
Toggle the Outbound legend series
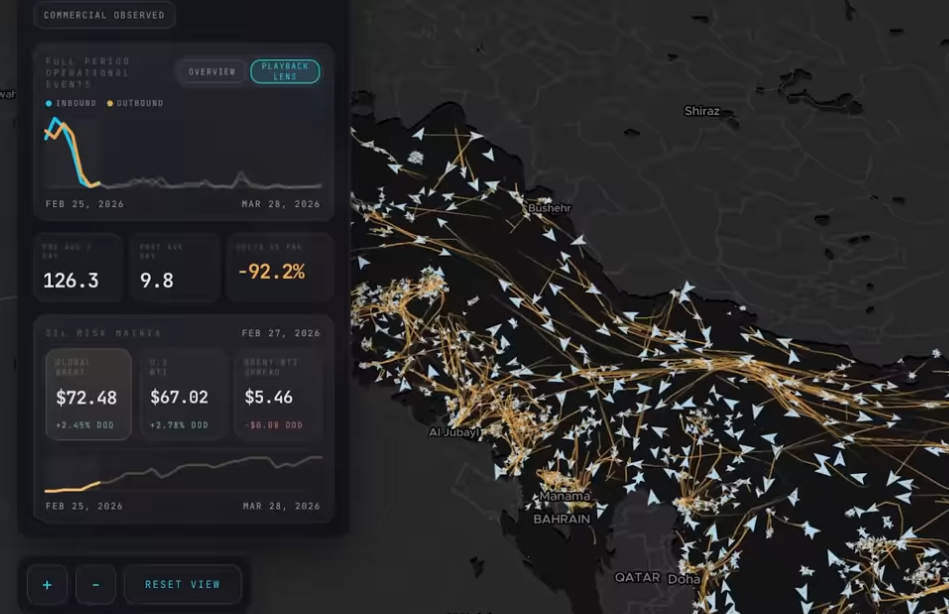(135, 103)
